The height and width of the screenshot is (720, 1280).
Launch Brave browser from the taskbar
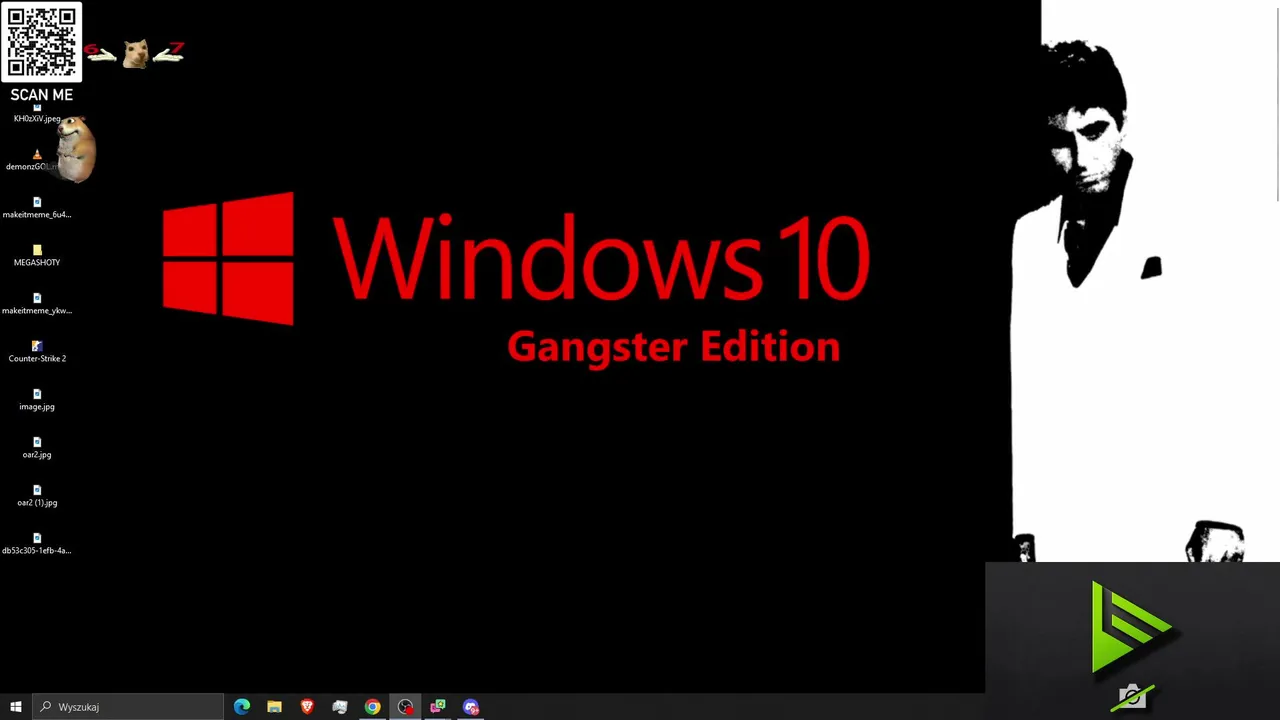[x=307, y=707]
